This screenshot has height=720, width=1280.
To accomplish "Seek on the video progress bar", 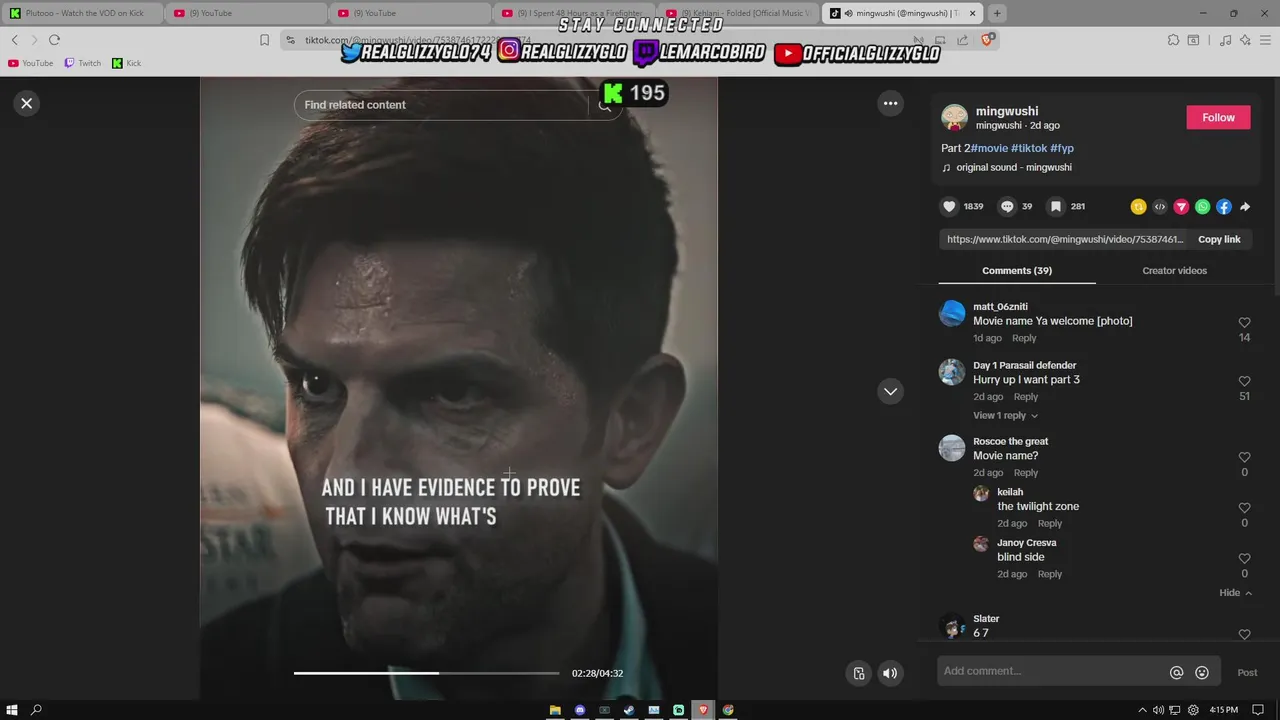I will click(x=426, y=673).
